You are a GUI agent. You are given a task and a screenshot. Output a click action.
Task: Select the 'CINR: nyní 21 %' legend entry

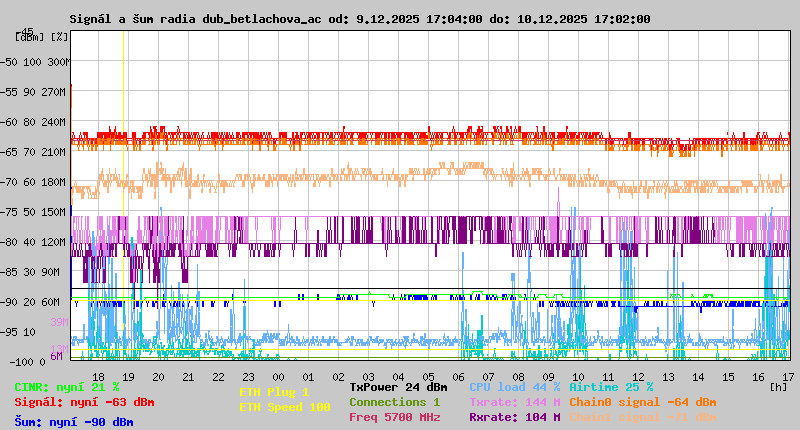pos(67,388)
